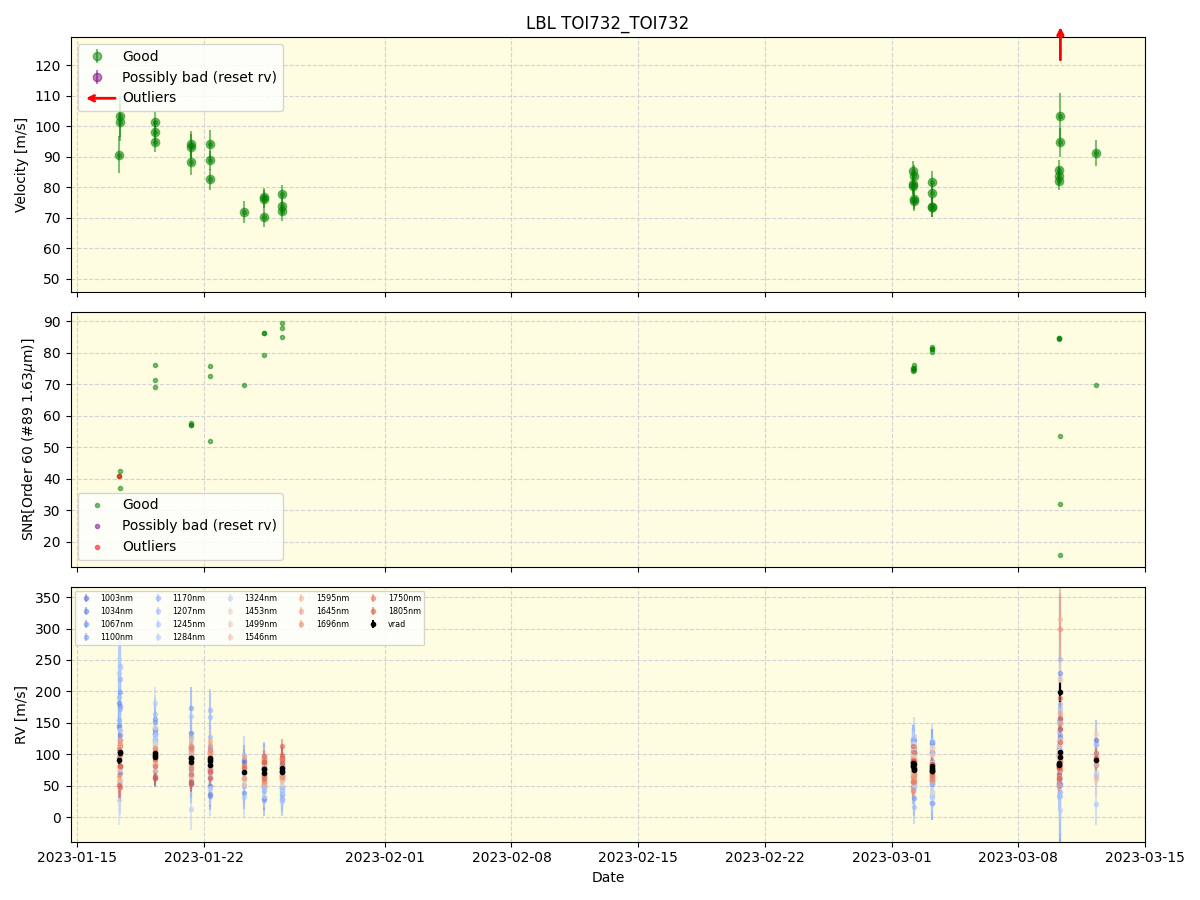This screenshot has height=900, width=1200.
Task: Click the 1546nm legend entry
Action: (x=260, y=637)
